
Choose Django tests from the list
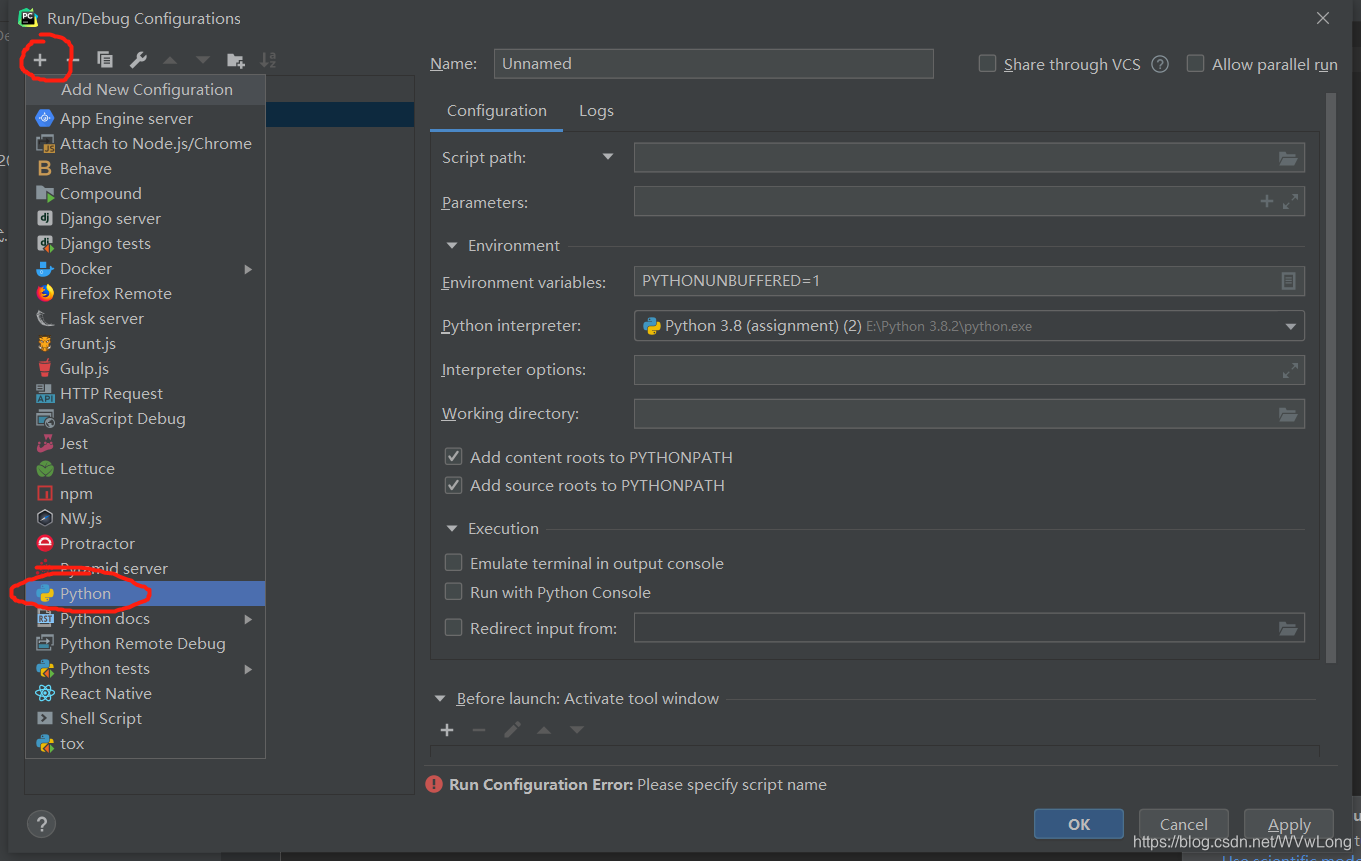click(x=145, y=243)
